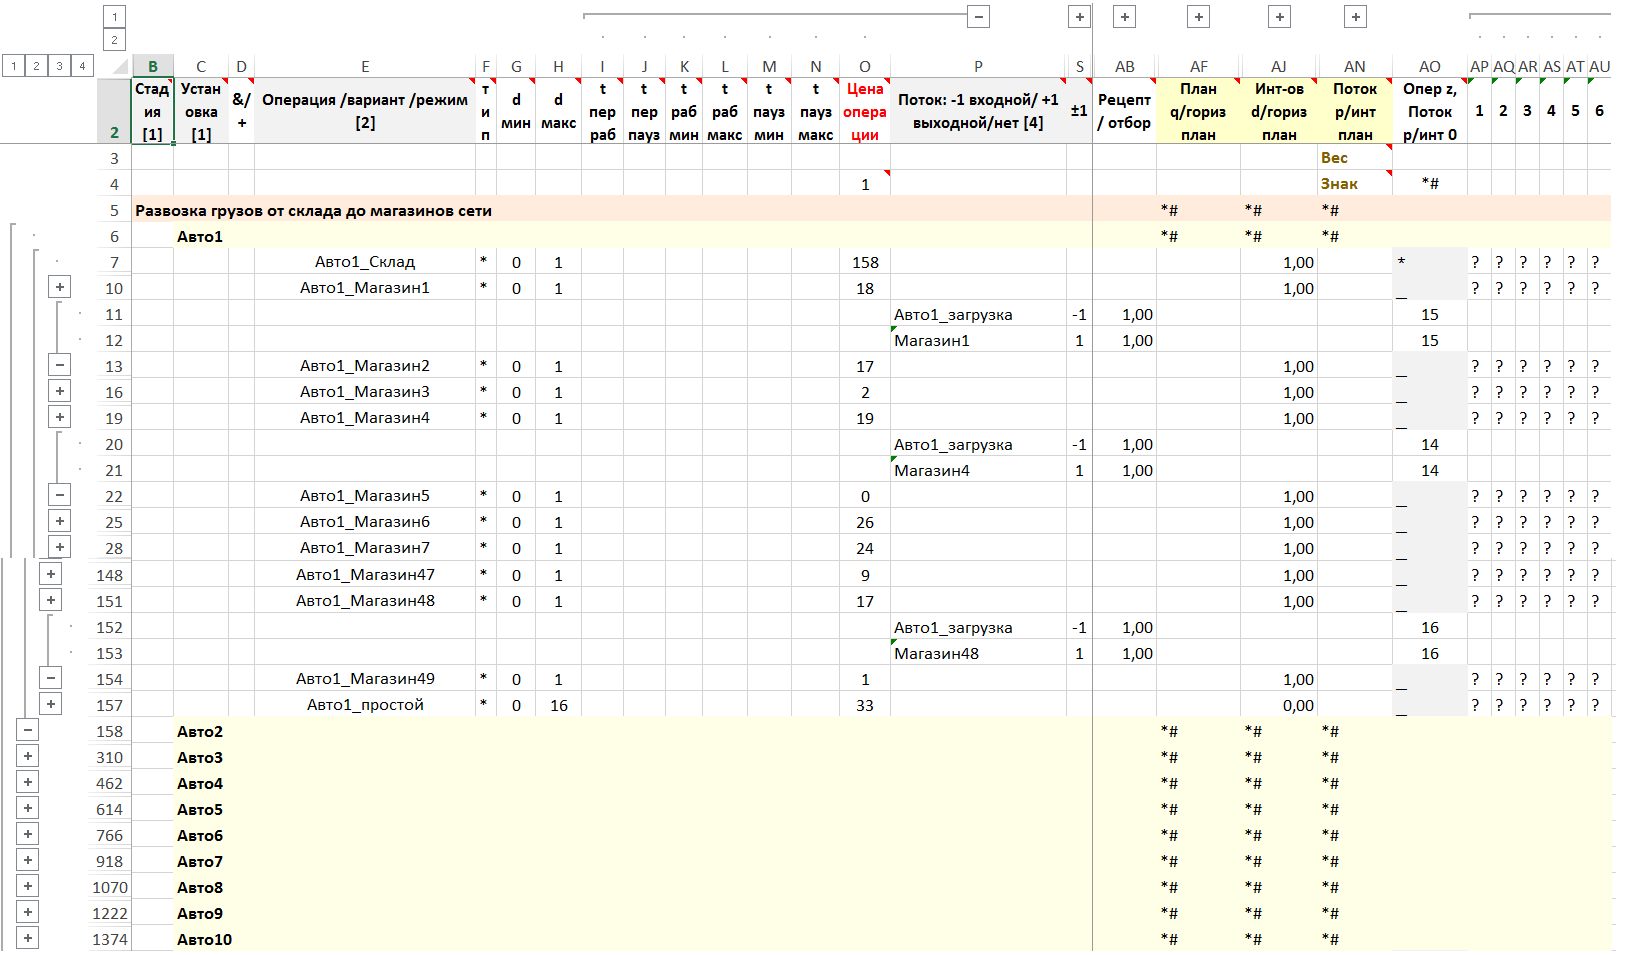The image size is (1625, 955).
Task: Expand the Авто7 group at row 918
Action: (28, 861)
